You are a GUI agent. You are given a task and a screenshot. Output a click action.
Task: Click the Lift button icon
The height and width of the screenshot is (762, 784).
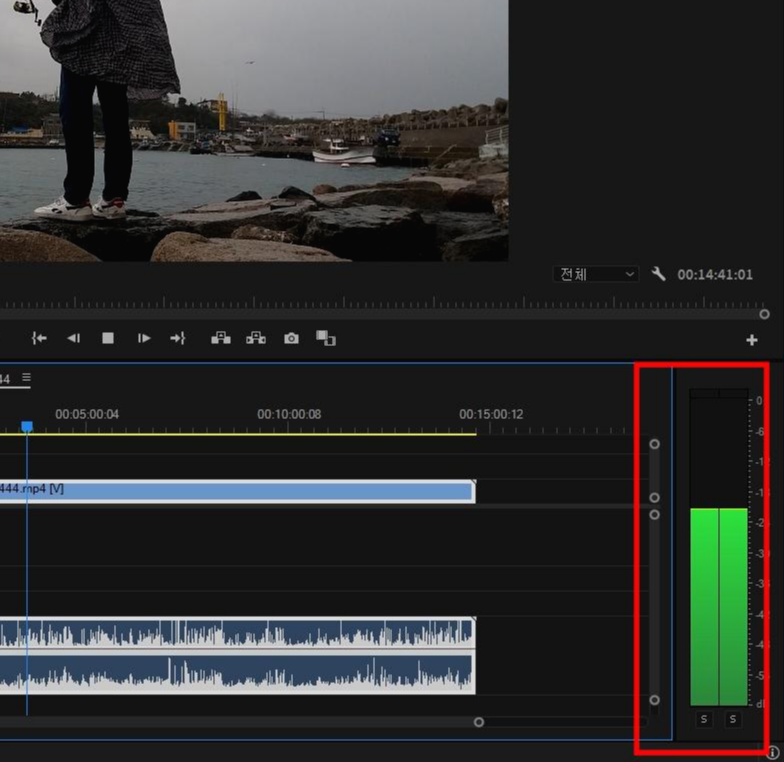pos(220,338)
